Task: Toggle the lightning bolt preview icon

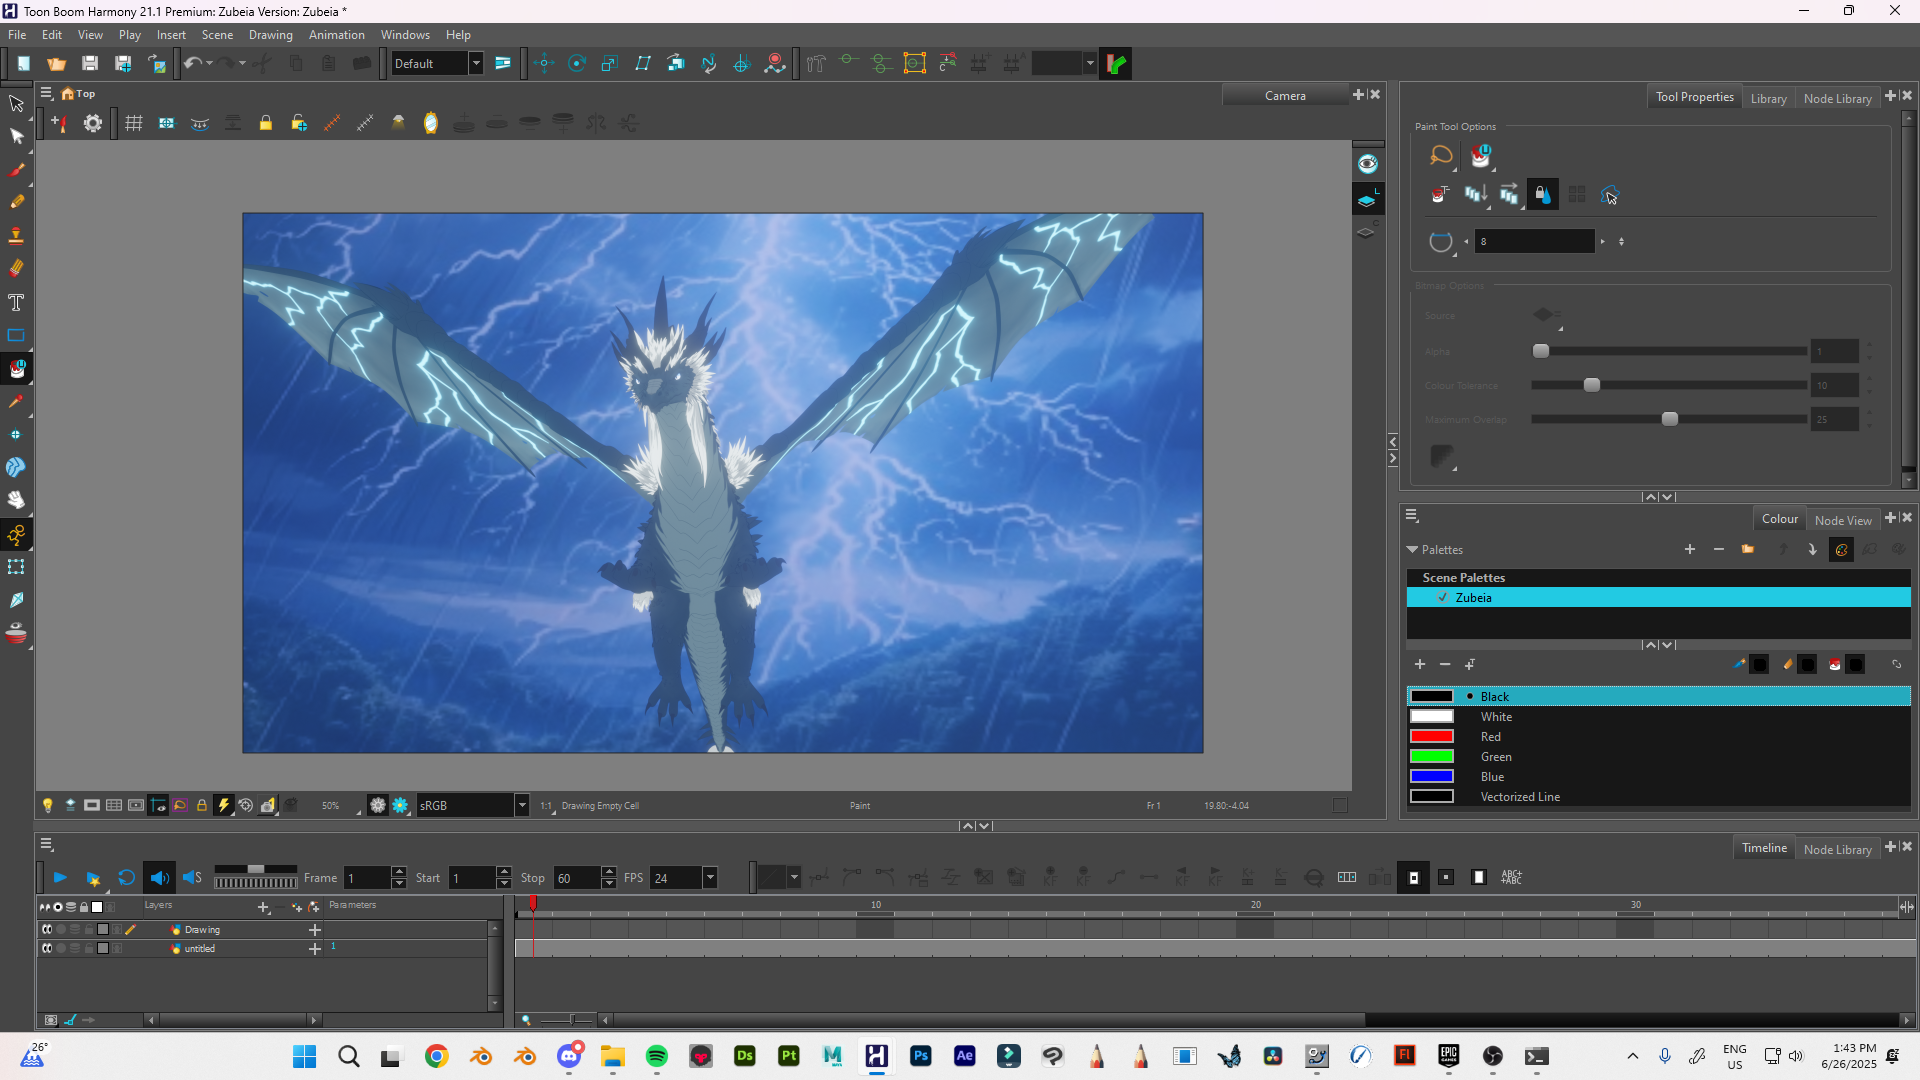Action: (x=224, y=805)
